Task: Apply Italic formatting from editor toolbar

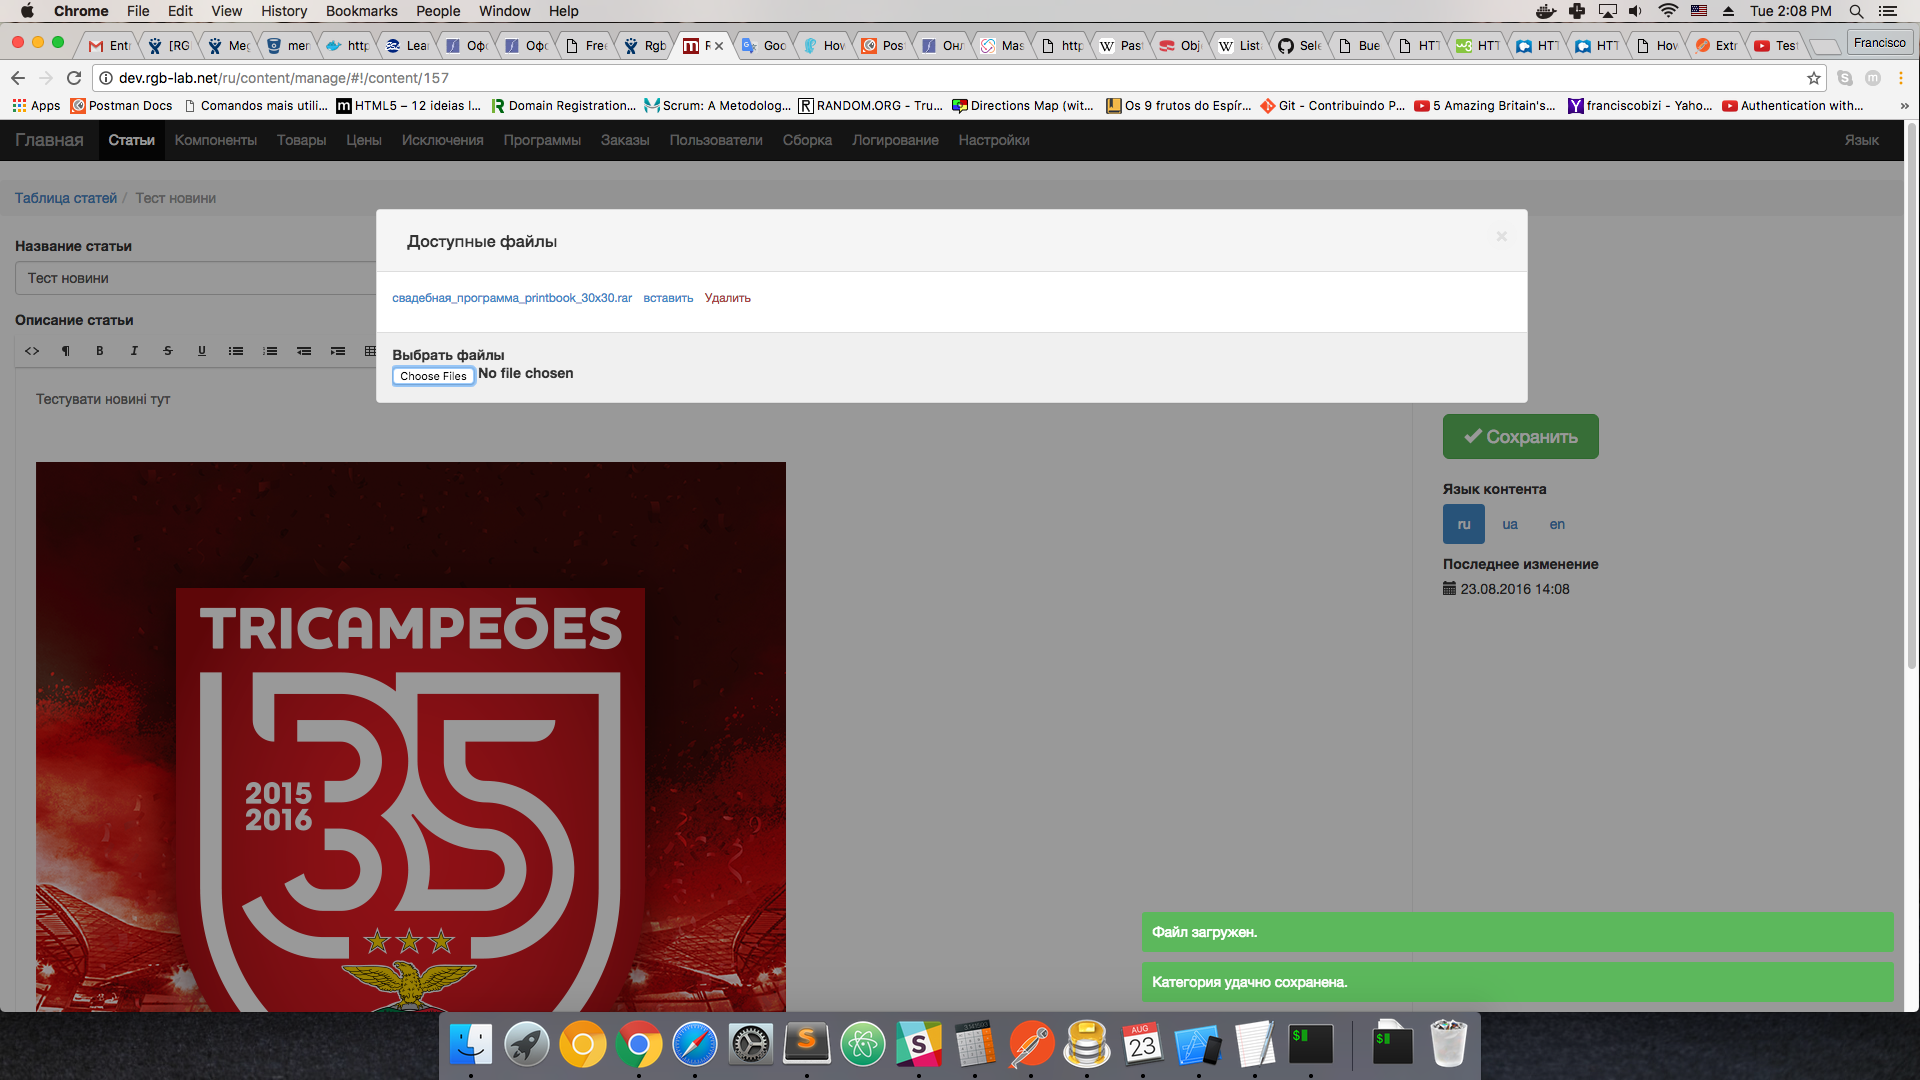Action: (x=134, y=351)
